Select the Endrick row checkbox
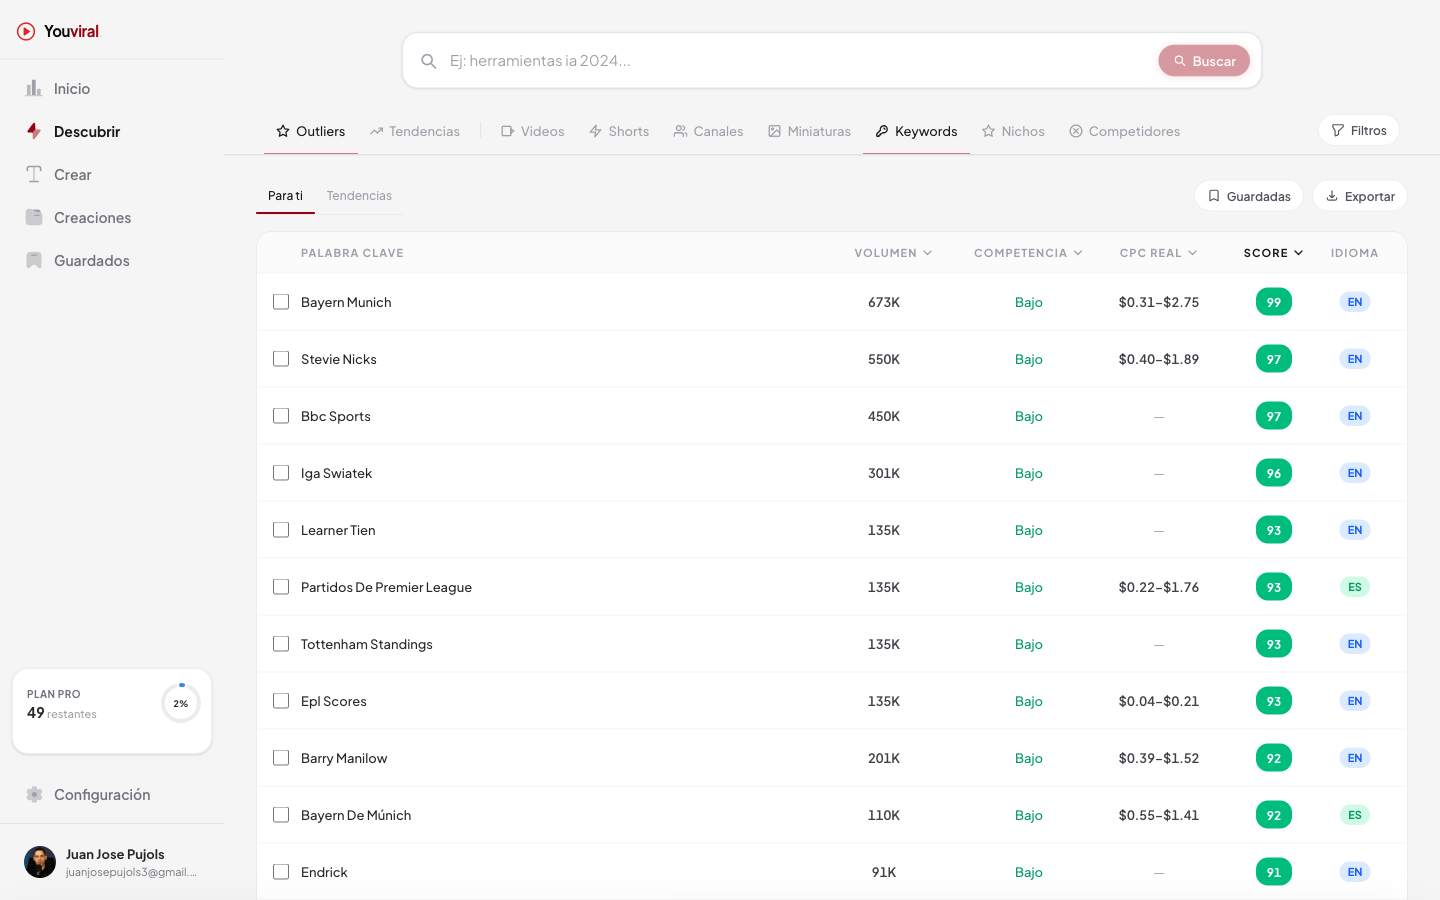The image size is (1440, 900). pos(281,872)
